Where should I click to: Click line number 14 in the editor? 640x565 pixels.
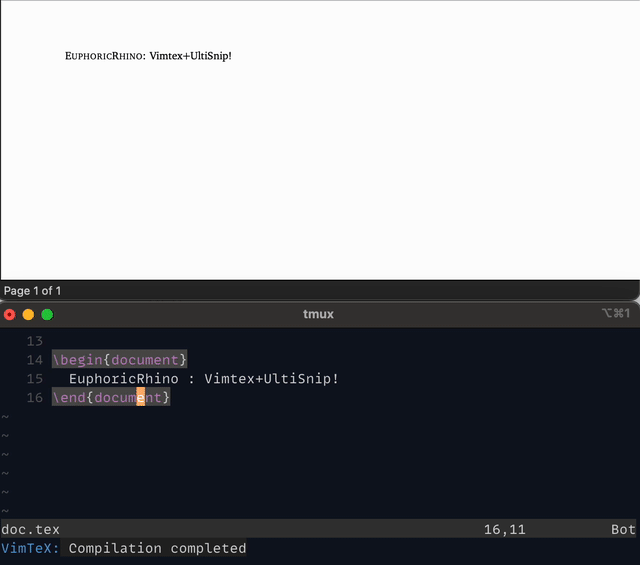(x=35, y=360)
